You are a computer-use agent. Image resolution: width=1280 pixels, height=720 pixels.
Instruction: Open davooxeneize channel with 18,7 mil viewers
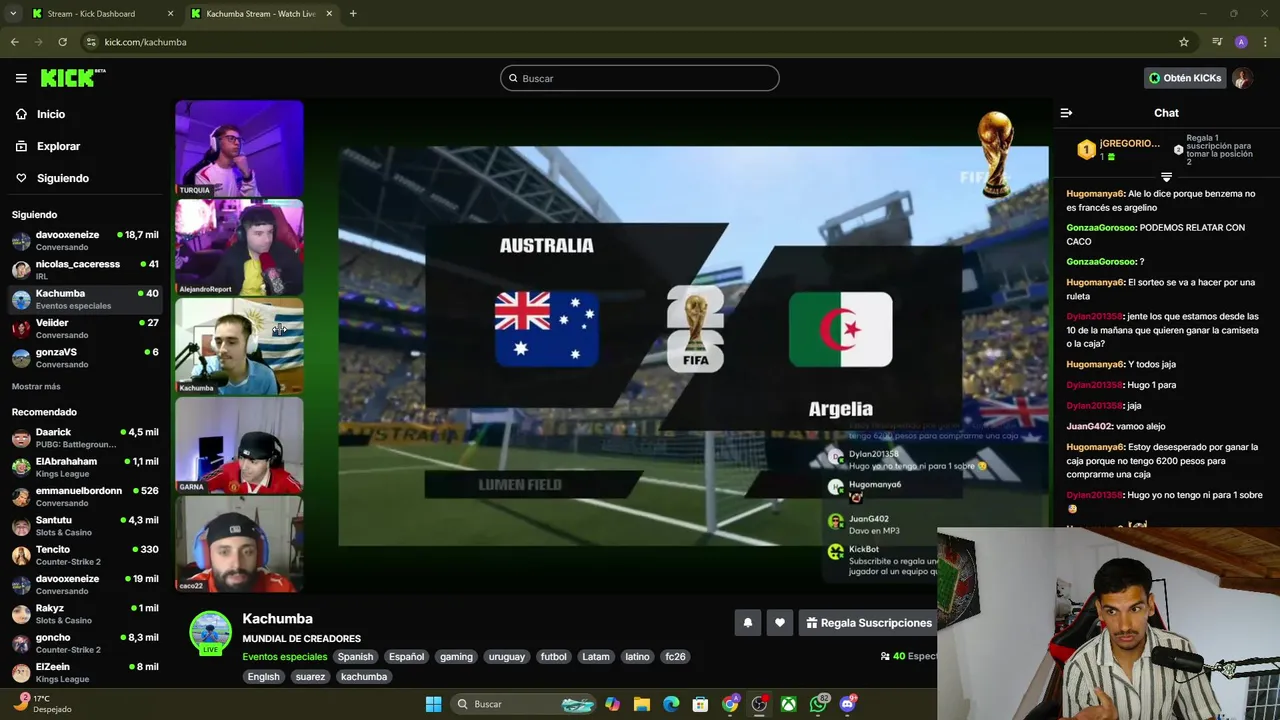pos(85,241)
